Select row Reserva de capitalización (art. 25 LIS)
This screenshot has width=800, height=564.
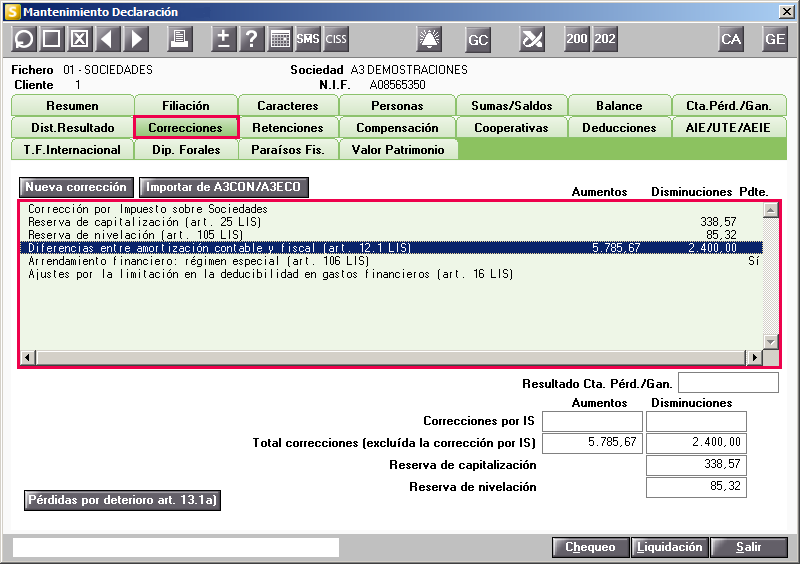[391, 222]
